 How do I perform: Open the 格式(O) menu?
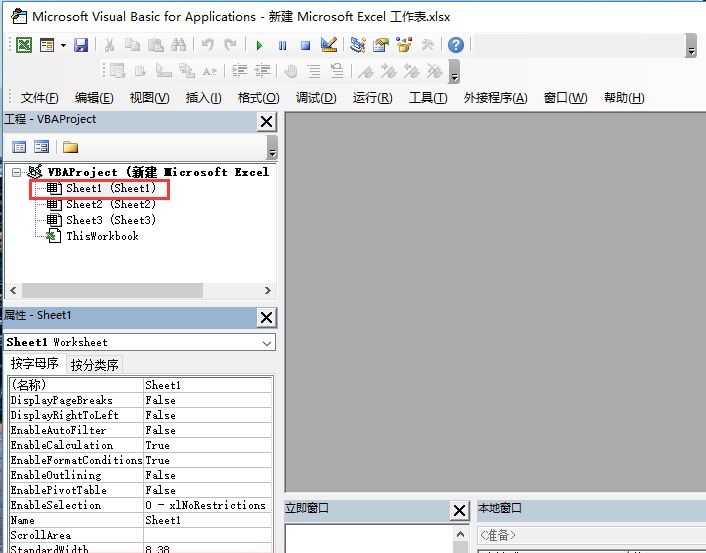coord(258,98)
